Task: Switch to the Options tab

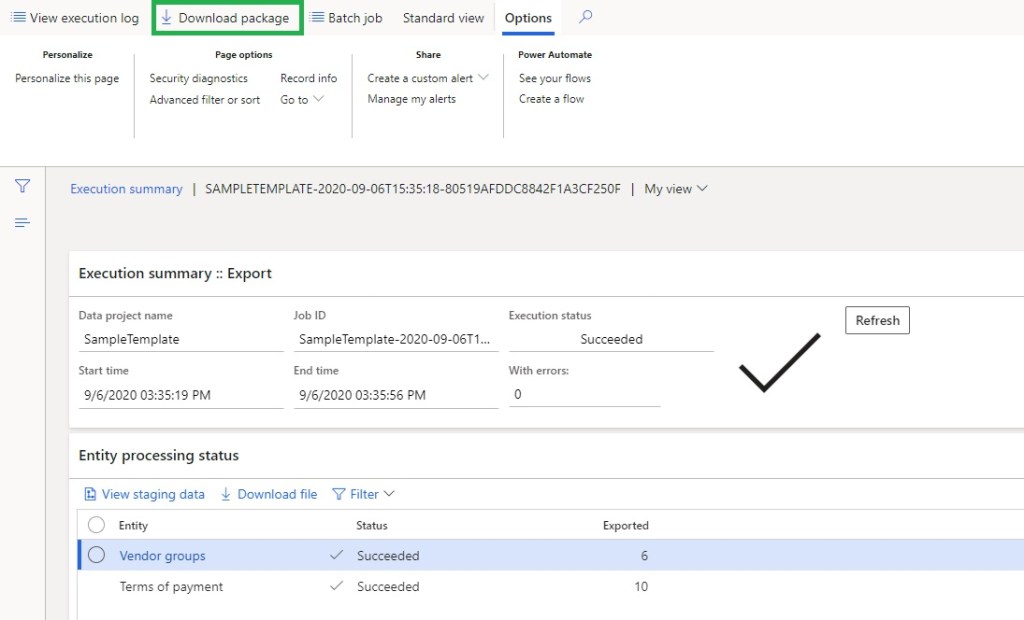Action: click(528, 18)
